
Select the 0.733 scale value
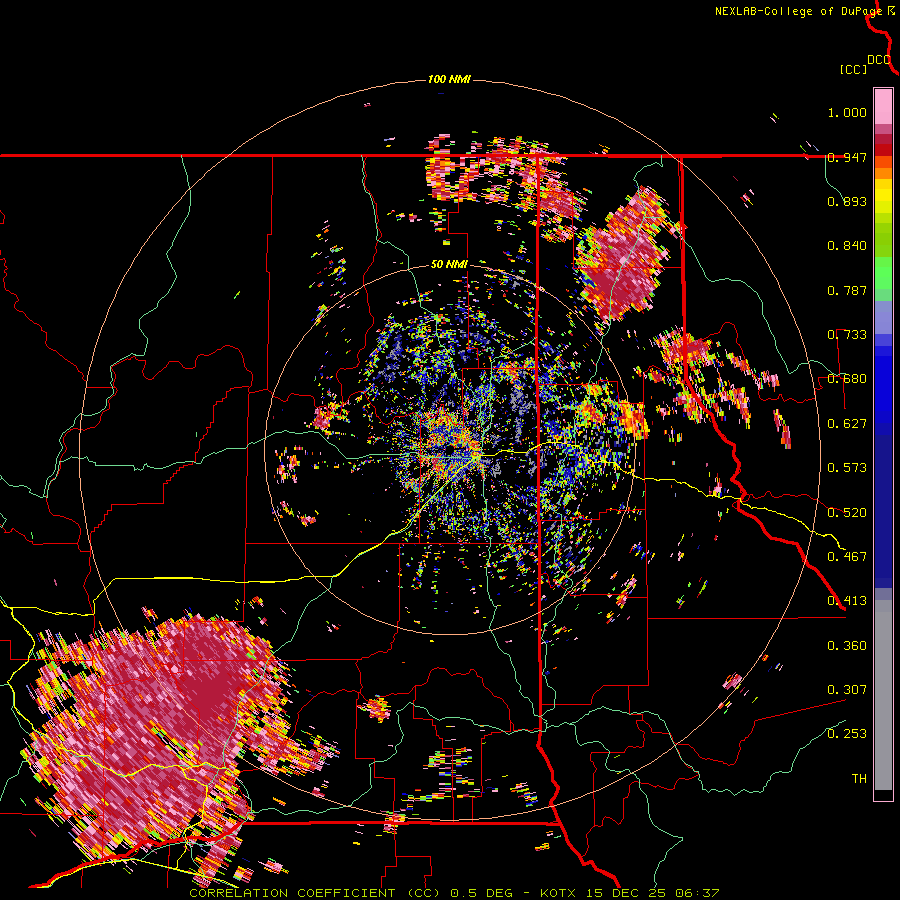(847, 335)
